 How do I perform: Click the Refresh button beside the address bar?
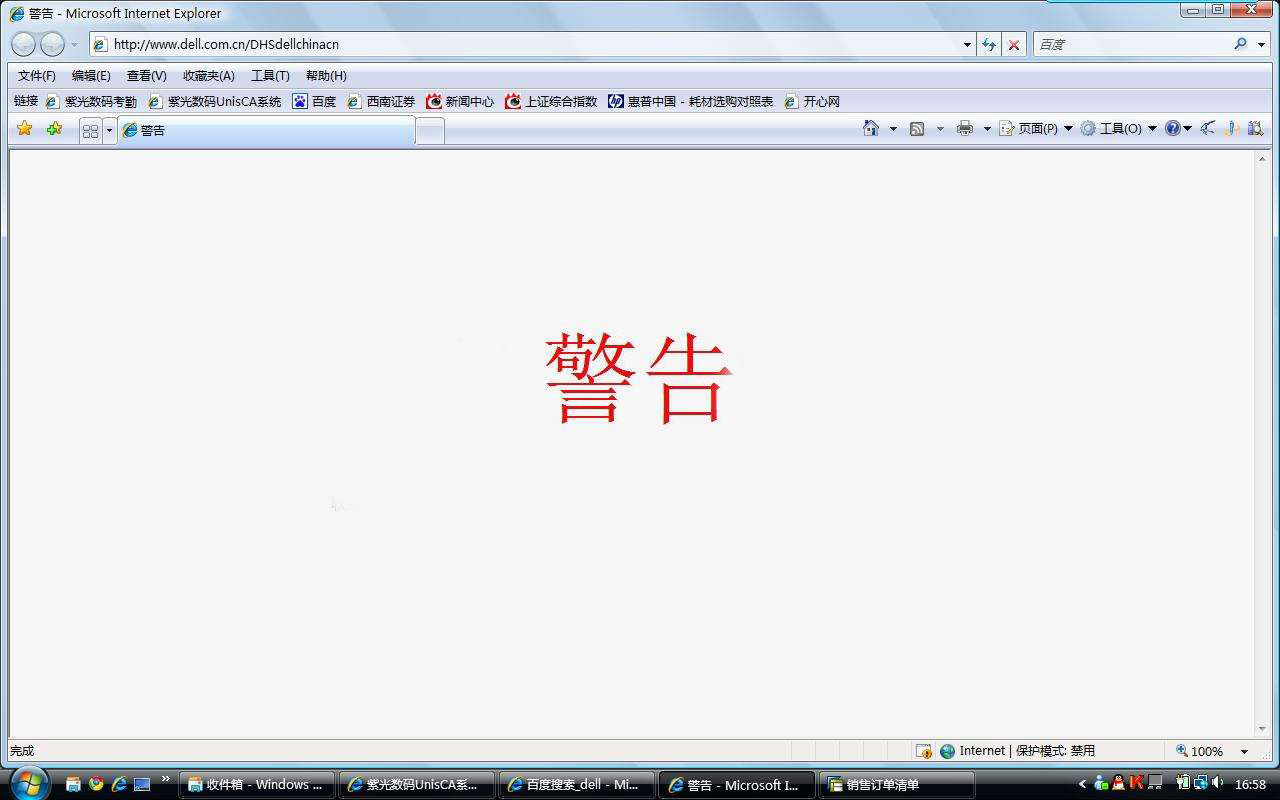[x=988, y=44]
